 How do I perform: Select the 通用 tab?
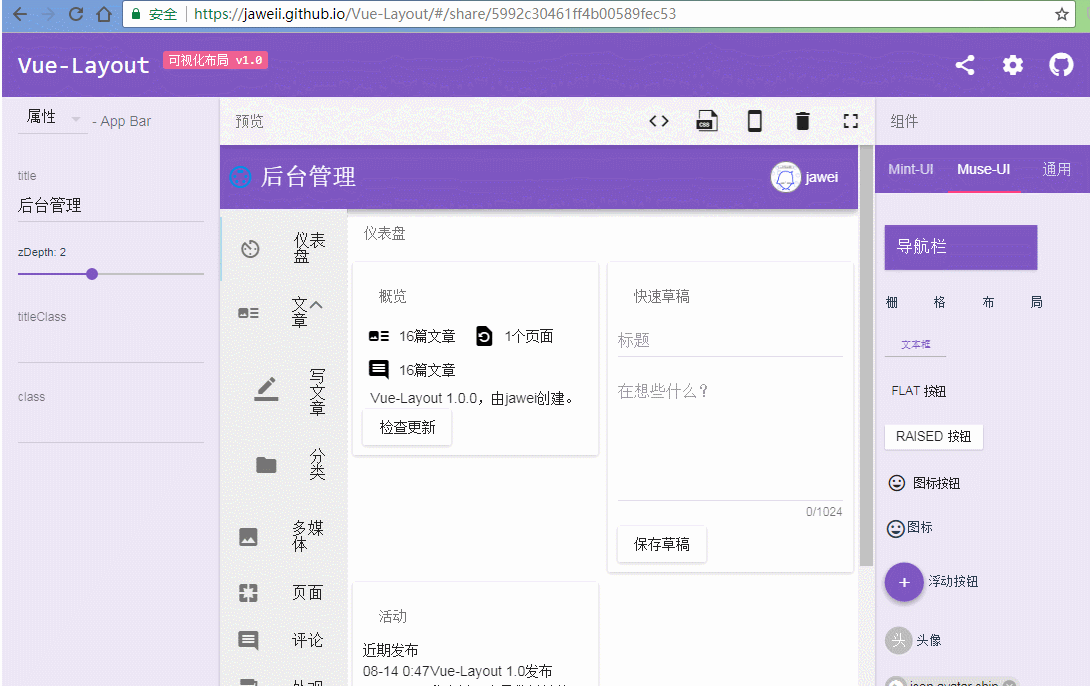point(1056,169)
